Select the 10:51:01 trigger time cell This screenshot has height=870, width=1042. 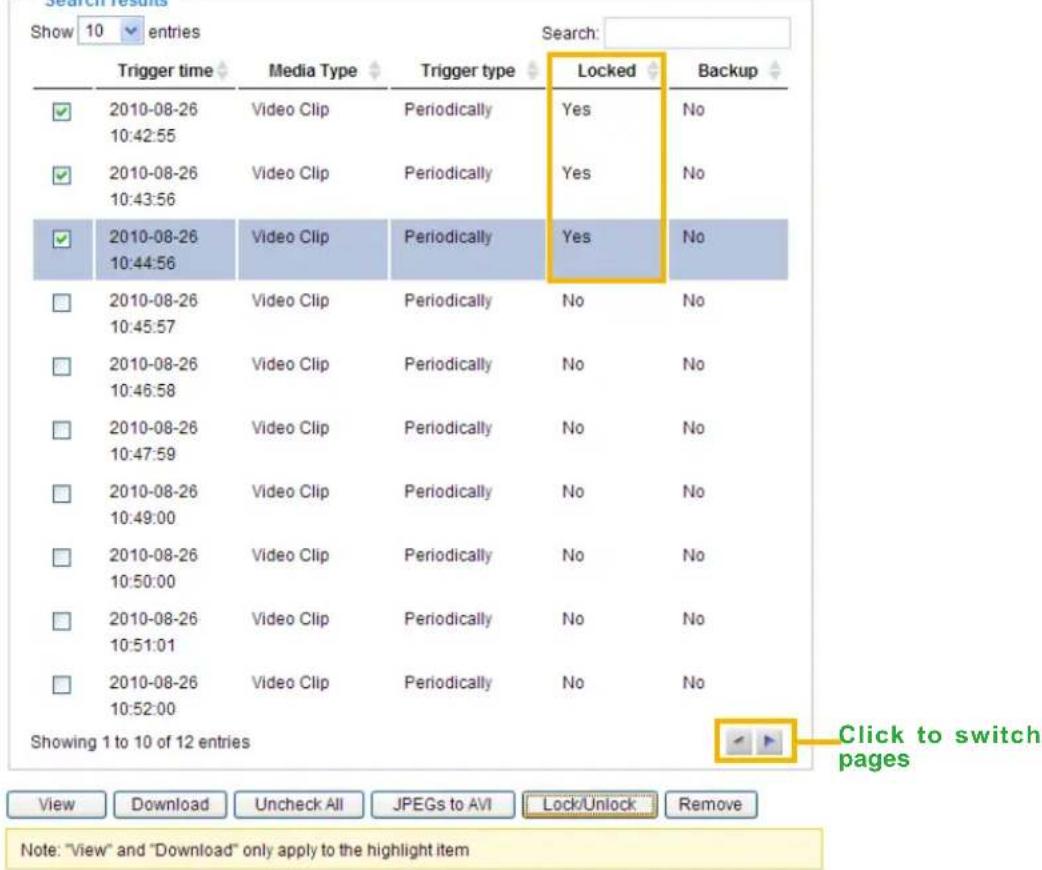(154, 631)
